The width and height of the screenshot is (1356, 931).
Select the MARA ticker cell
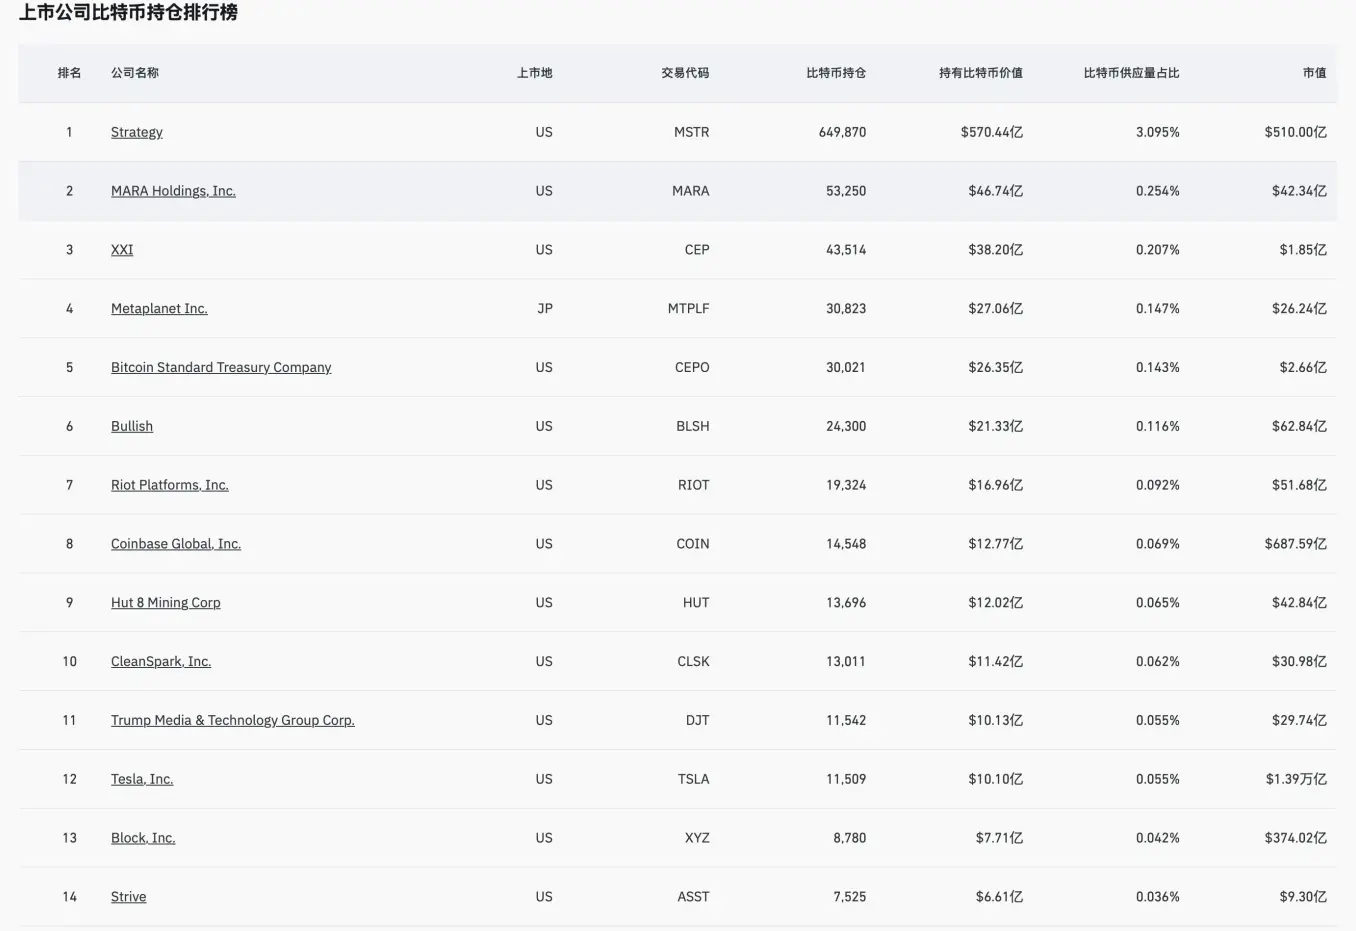[x=691, y=191]
